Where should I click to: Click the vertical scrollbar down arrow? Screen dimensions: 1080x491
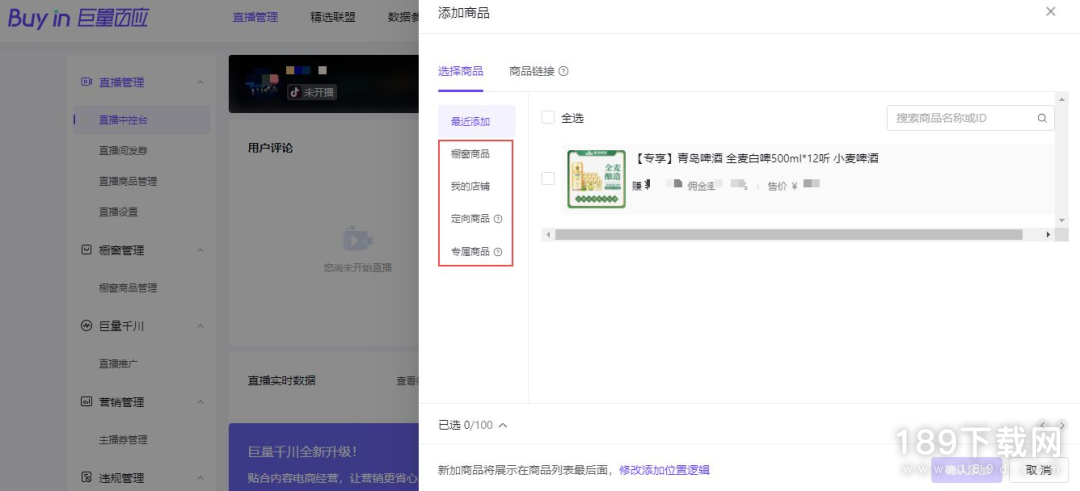pos(1062,220)
